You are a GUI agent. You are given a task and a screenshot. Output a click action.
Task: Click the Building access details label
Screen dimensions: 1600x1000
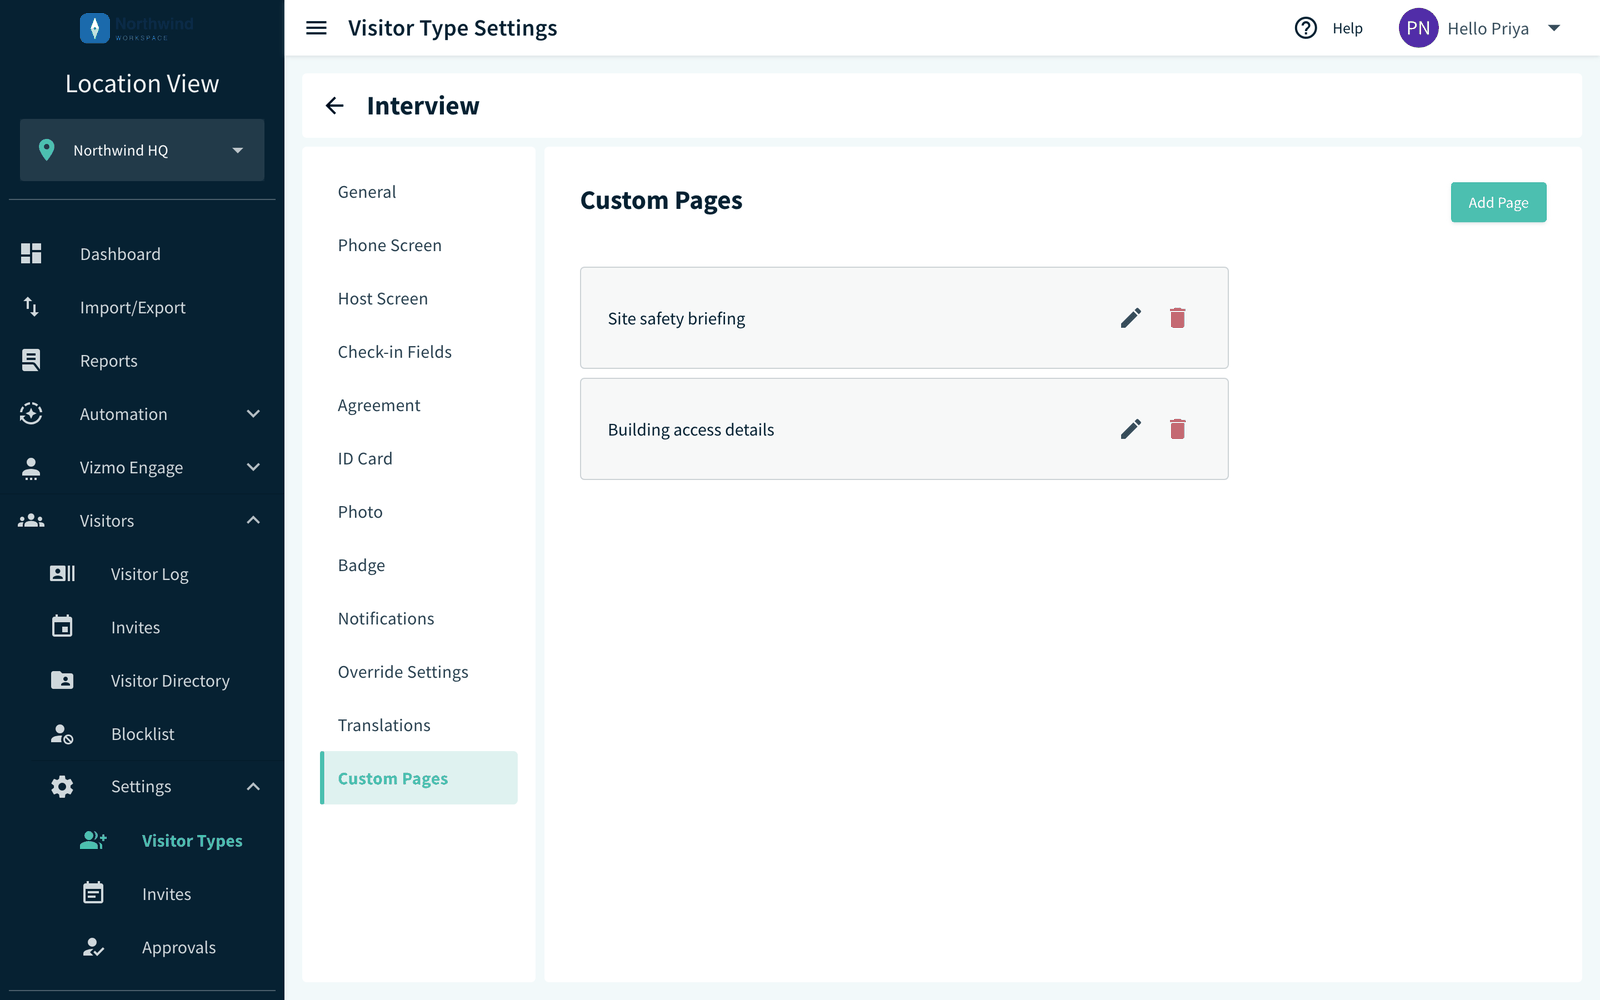[x=691, y=430]
